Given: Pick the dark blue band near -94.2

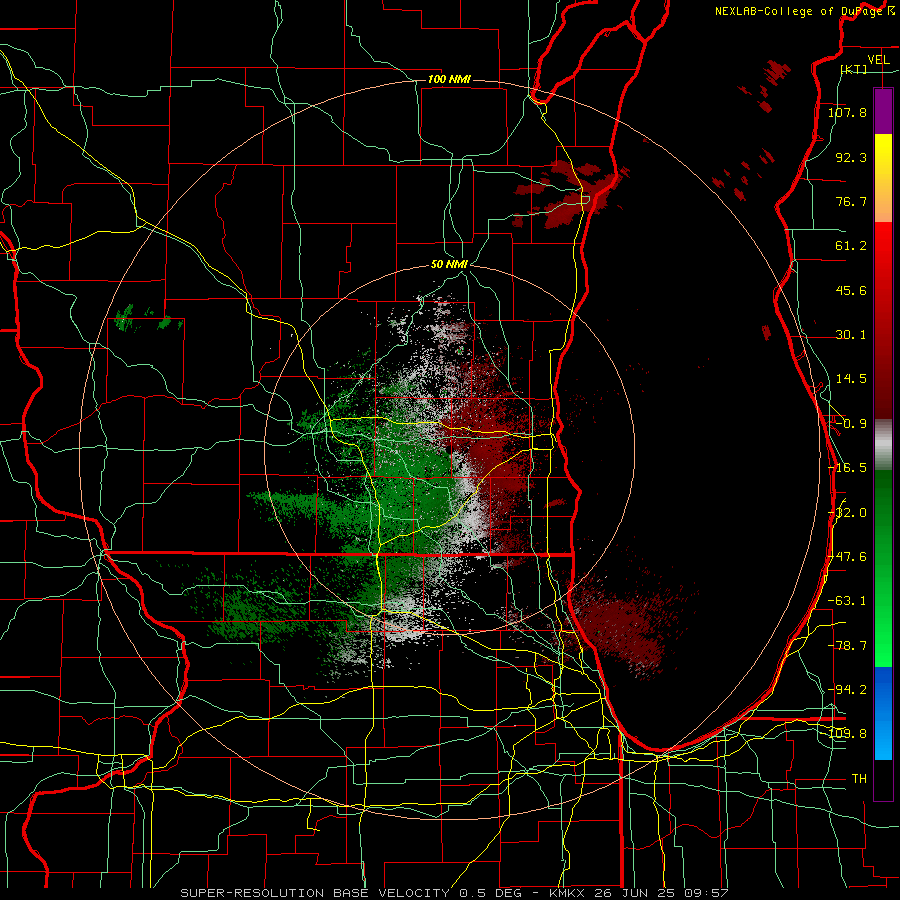Looking at the screenshot, I should coord(883,689).
